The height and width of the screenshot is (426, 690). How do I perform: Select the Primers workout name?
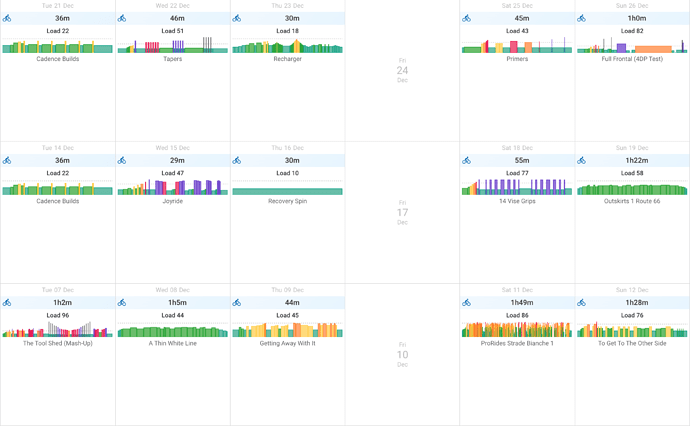coord(517,59)
